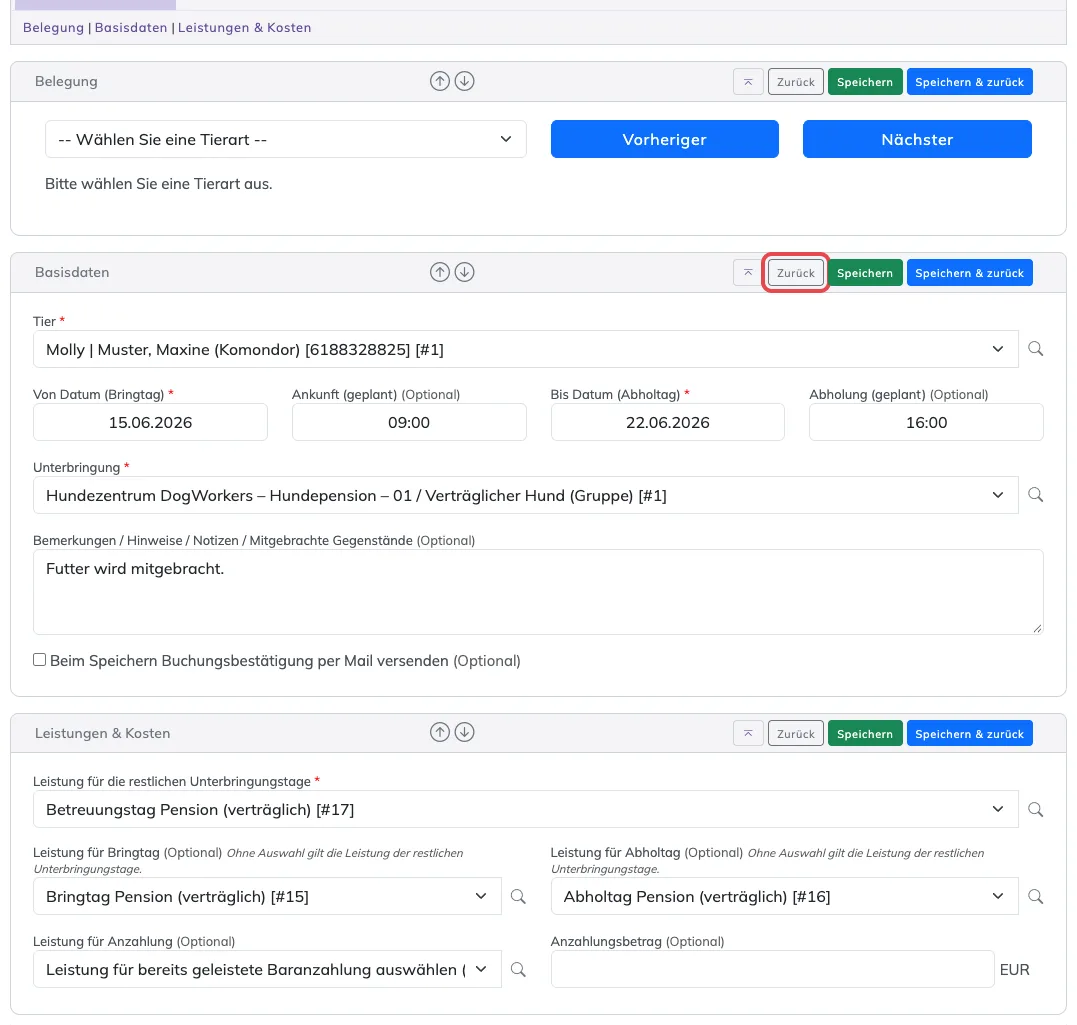The width and height of the screenshot is (1077, 1025).
Task: Go to the Vorheriger entry
Action: tap(665, 139)
